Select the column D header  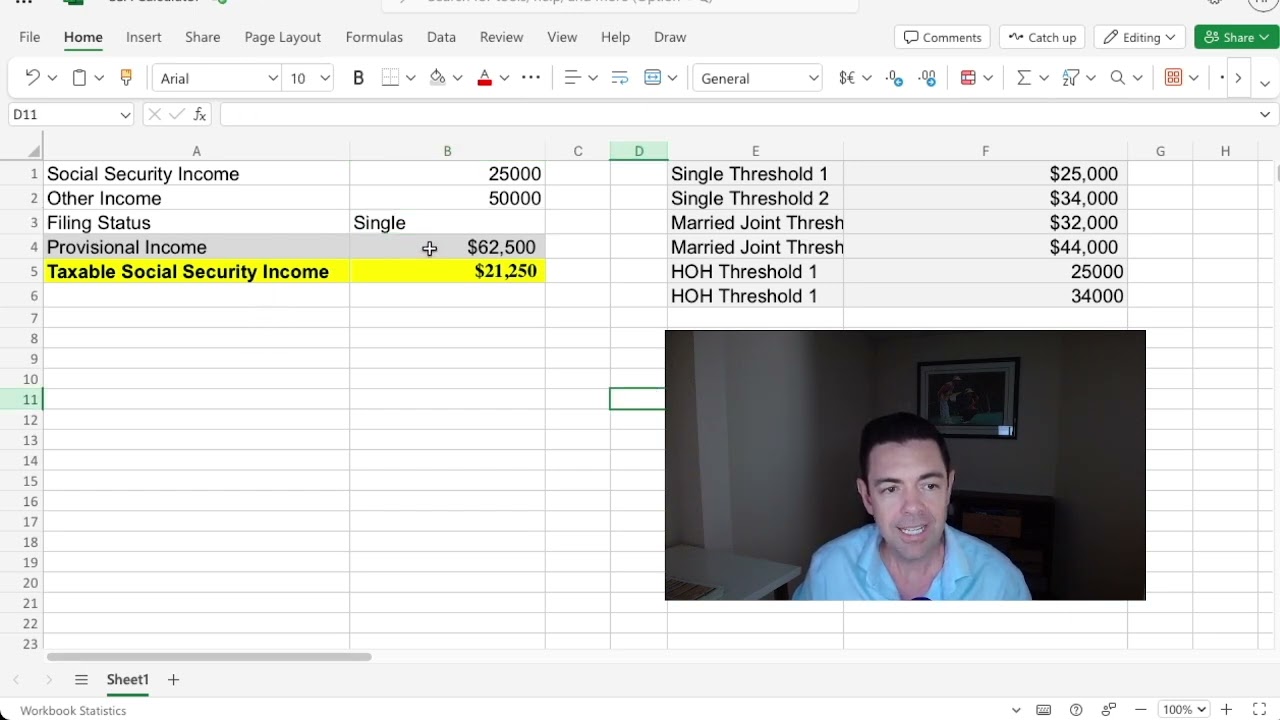click(x=639, y=151)
